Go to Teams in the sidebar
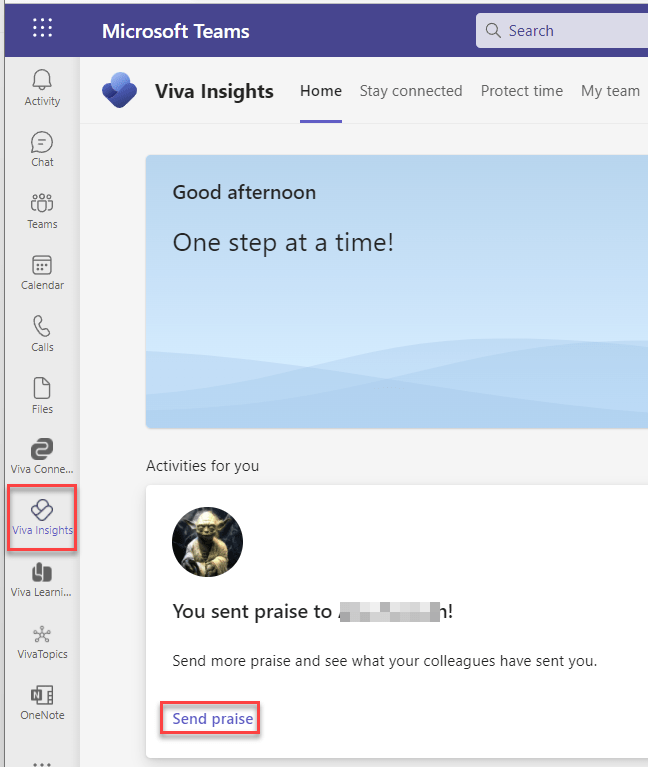 [x=42, y=211]
